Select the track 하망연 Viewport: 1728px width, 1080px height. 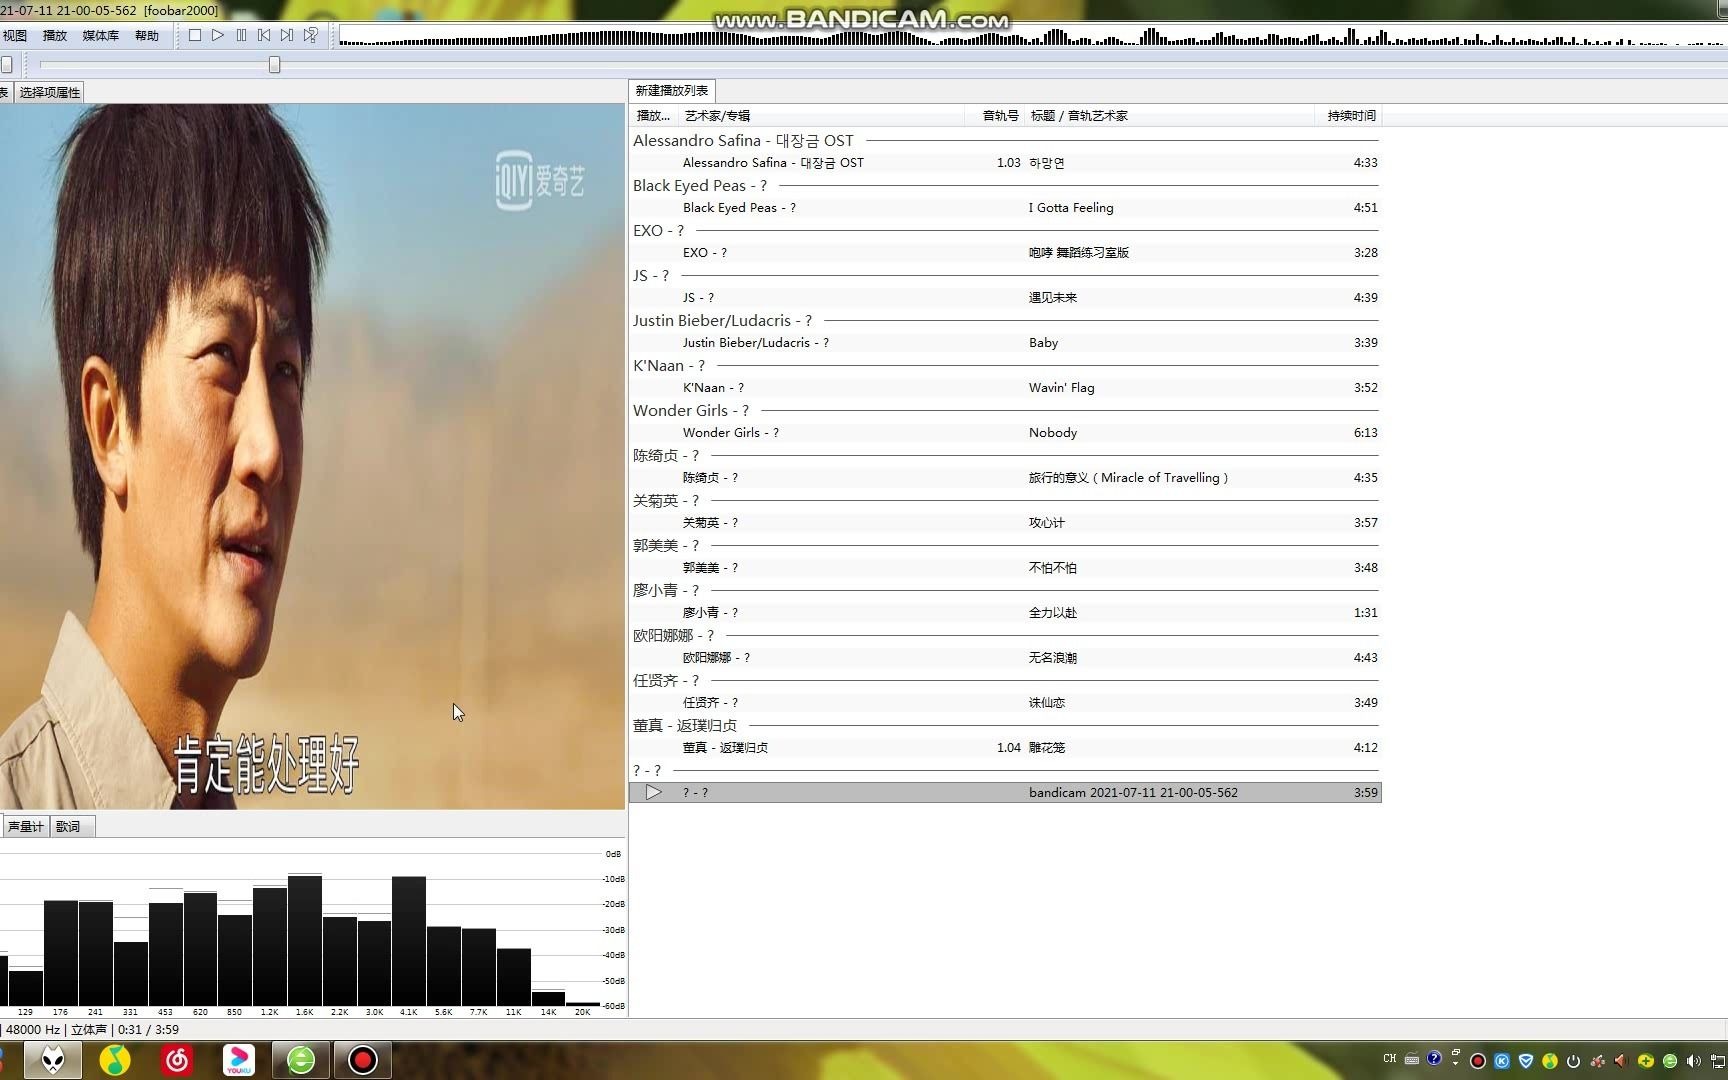1005,162
